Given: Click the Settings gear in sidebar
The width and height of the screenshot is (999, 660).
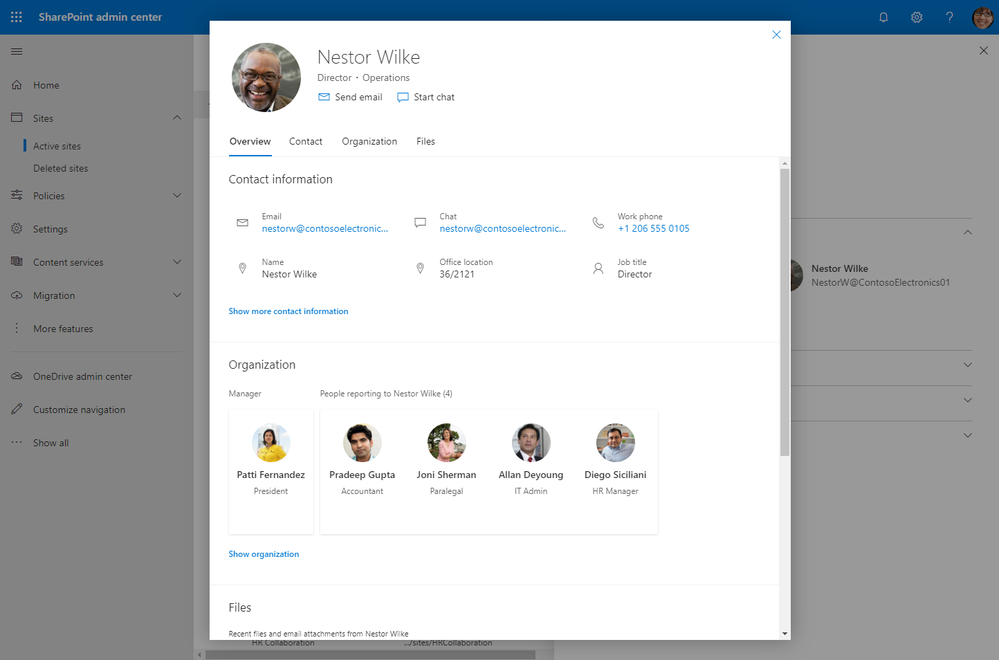Looking at the screenshot, I should pyautogui.click(x=17, y=229).
